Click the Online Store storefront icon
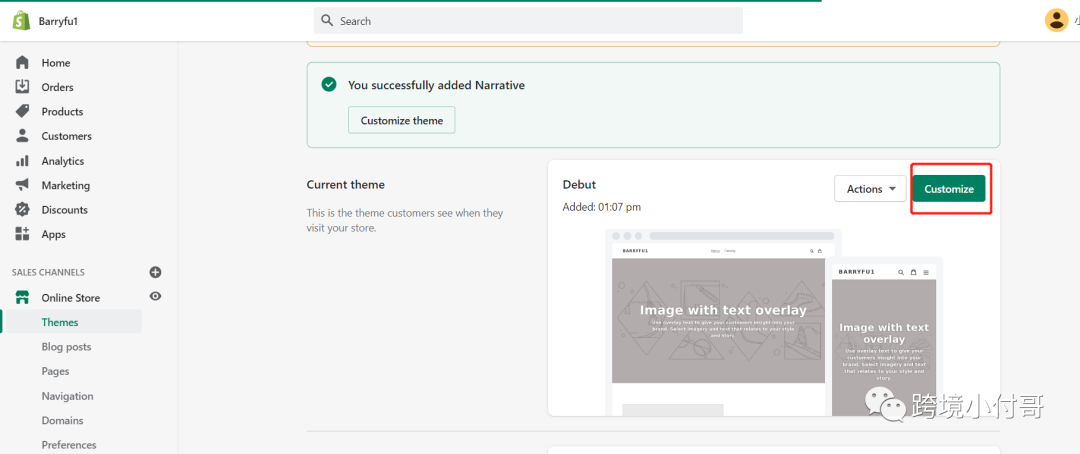Image resolution: width=1080 pixels, height=454 pixels. 22,298
